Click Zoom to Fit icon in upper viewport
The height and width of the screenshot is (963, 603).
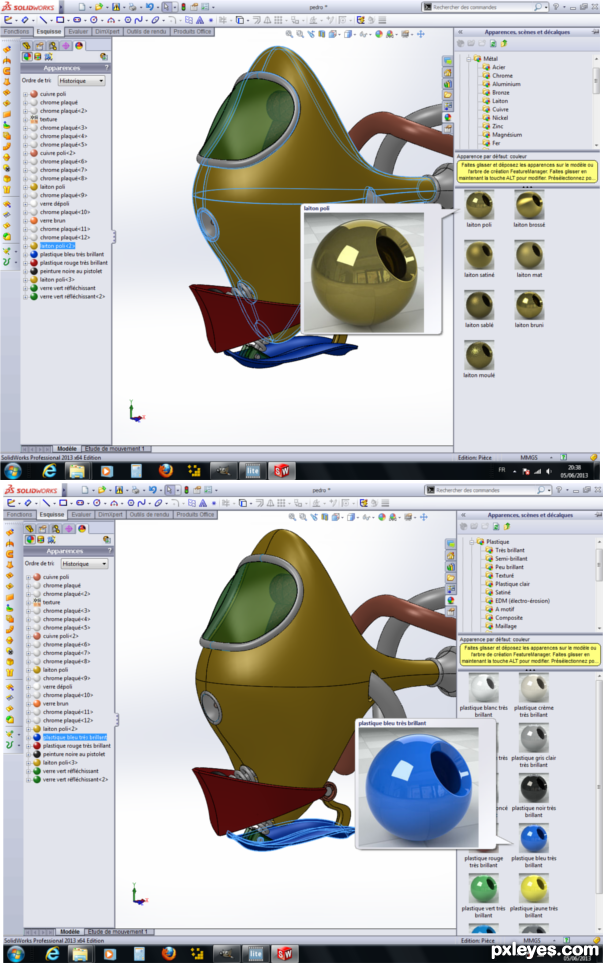[x=289, y=34]
